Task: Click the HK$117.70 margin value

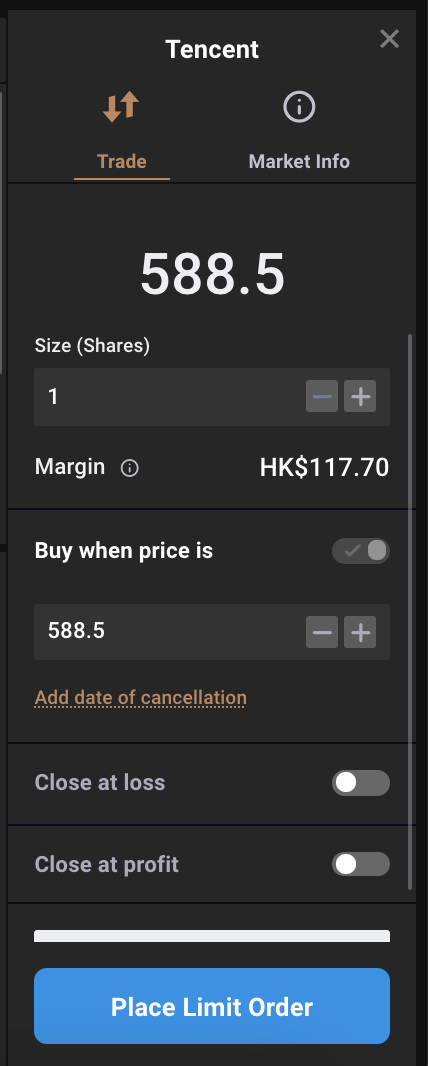Action: pos(325,468)
